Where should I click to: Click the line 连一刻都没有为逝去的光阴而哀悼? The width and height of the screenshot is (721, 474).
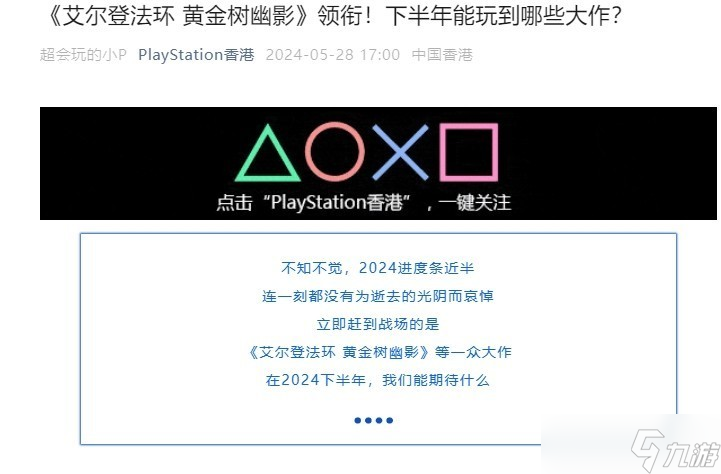(x=378, y=297)
